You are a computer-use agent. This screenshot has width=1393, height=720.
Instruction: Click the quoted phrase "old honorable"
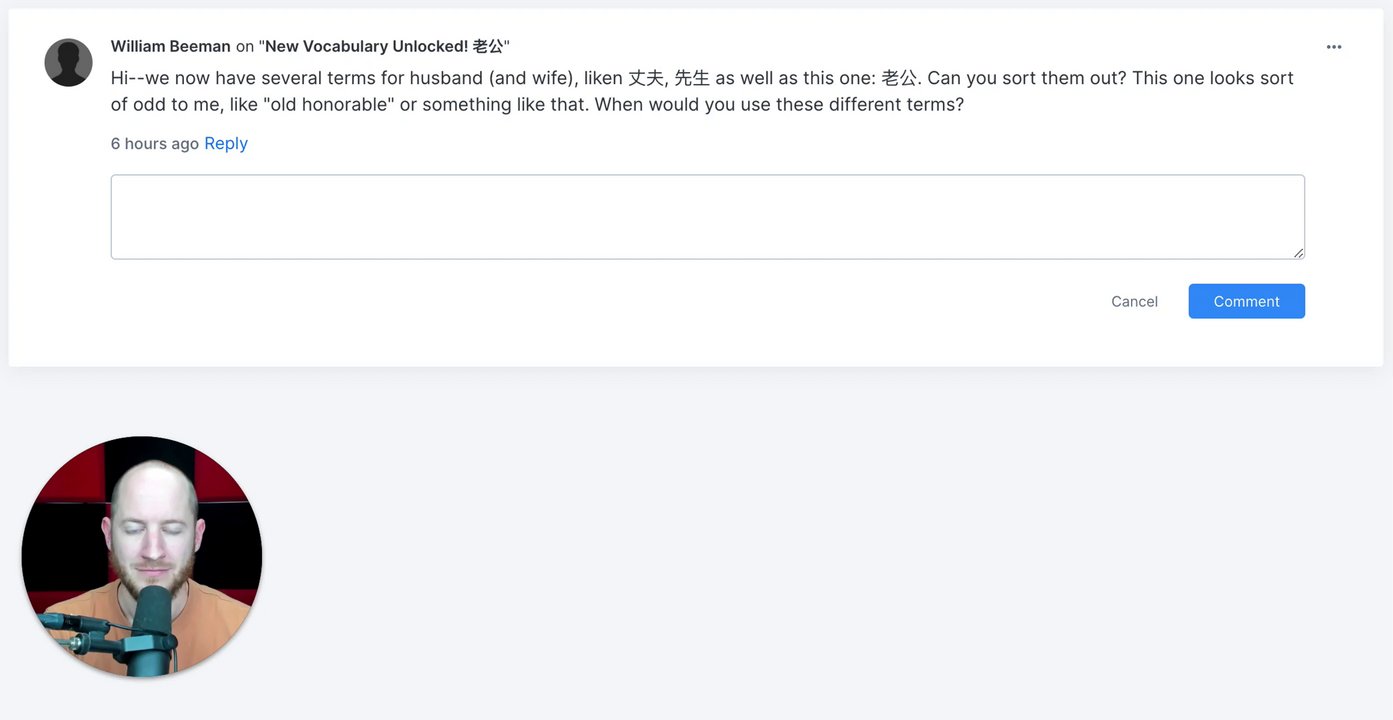click(x=326, y=105)
